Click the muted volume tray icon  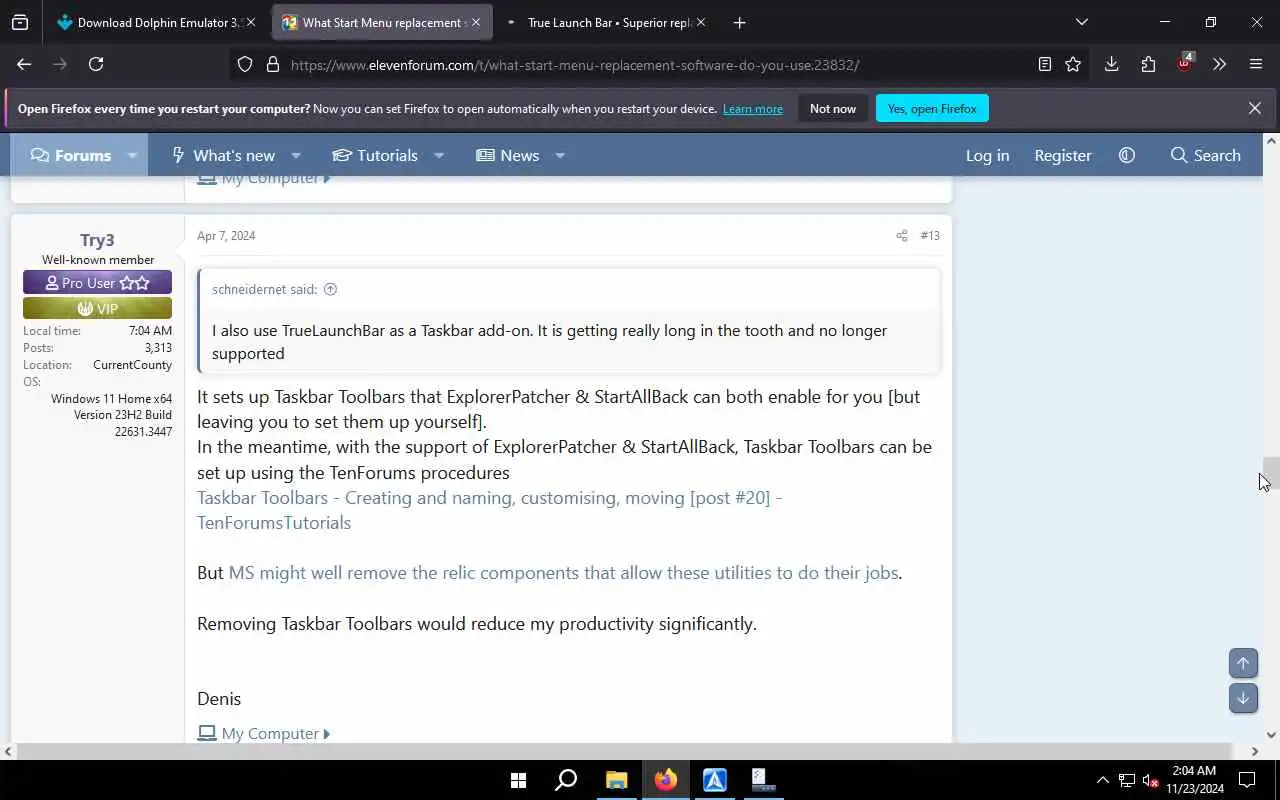pyautogui.click(x=1150, y=780)
